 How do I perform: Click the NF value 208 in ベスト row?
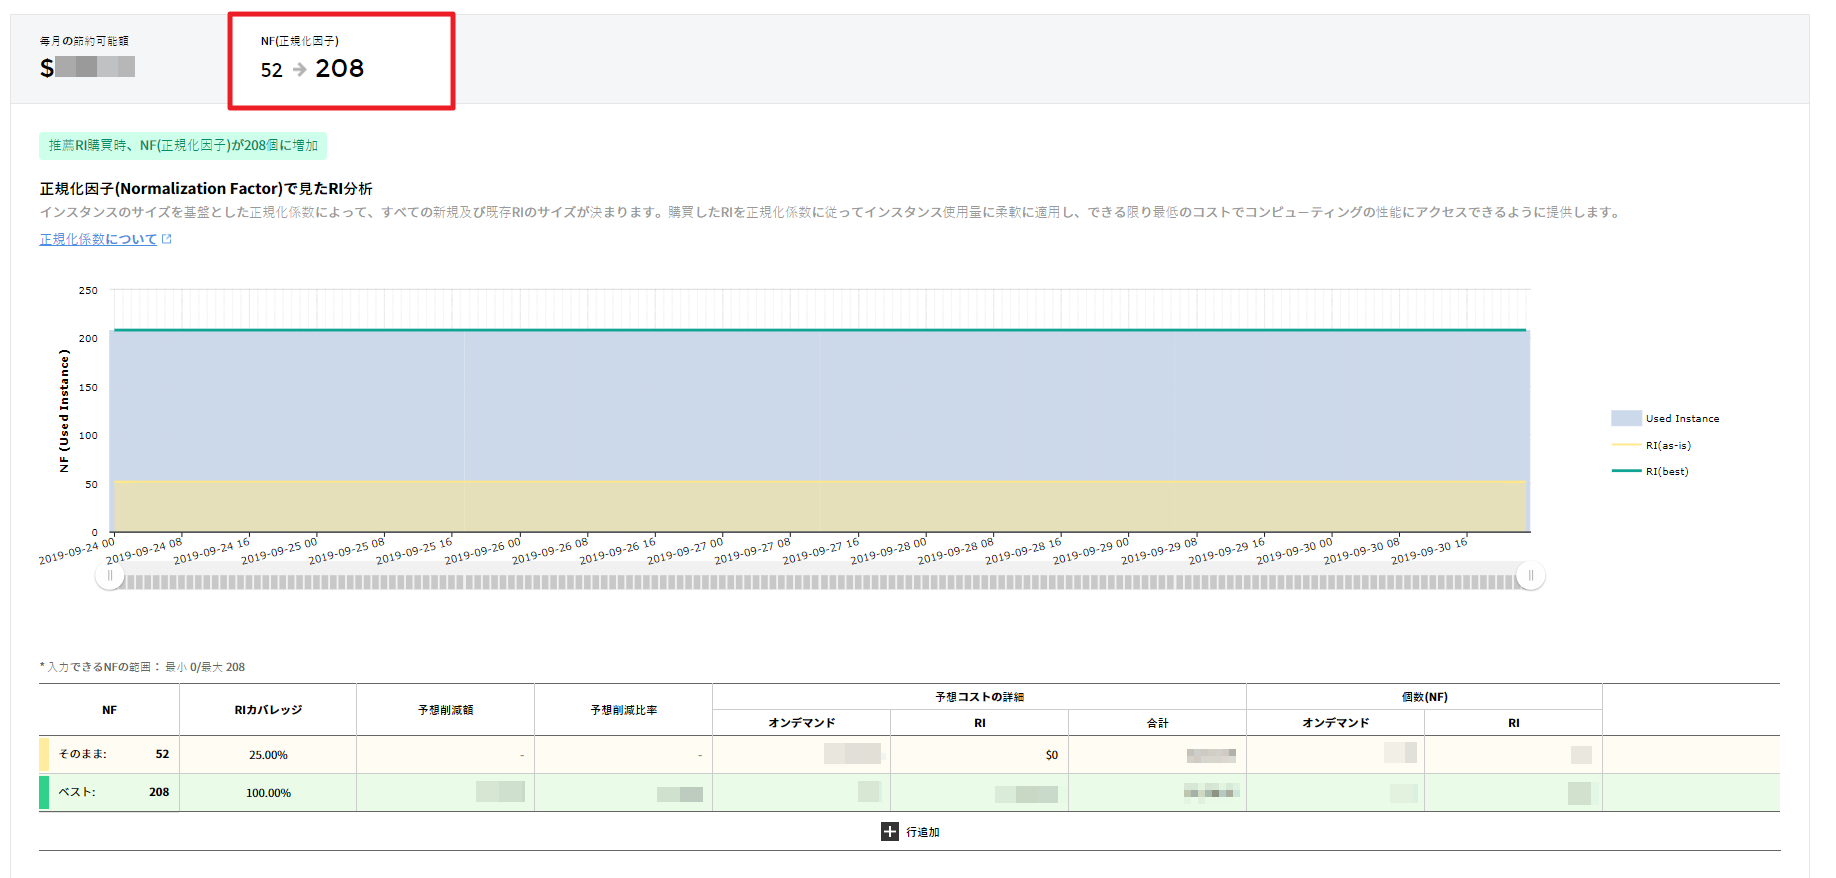point(159,792)
